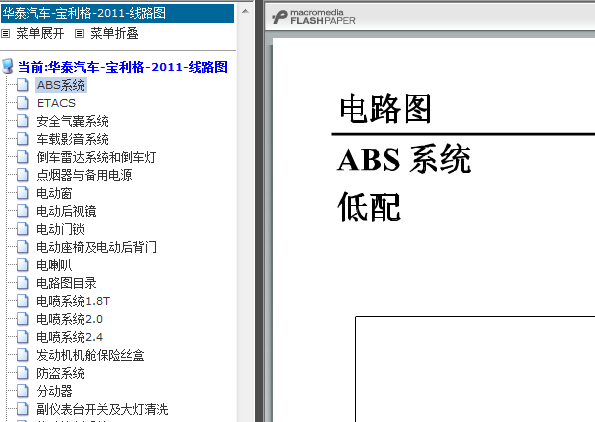Click the page icon beside 点烟器与备用电源
Screen dimensions: 595x422
pyautogui.click(x=23, y=175)
